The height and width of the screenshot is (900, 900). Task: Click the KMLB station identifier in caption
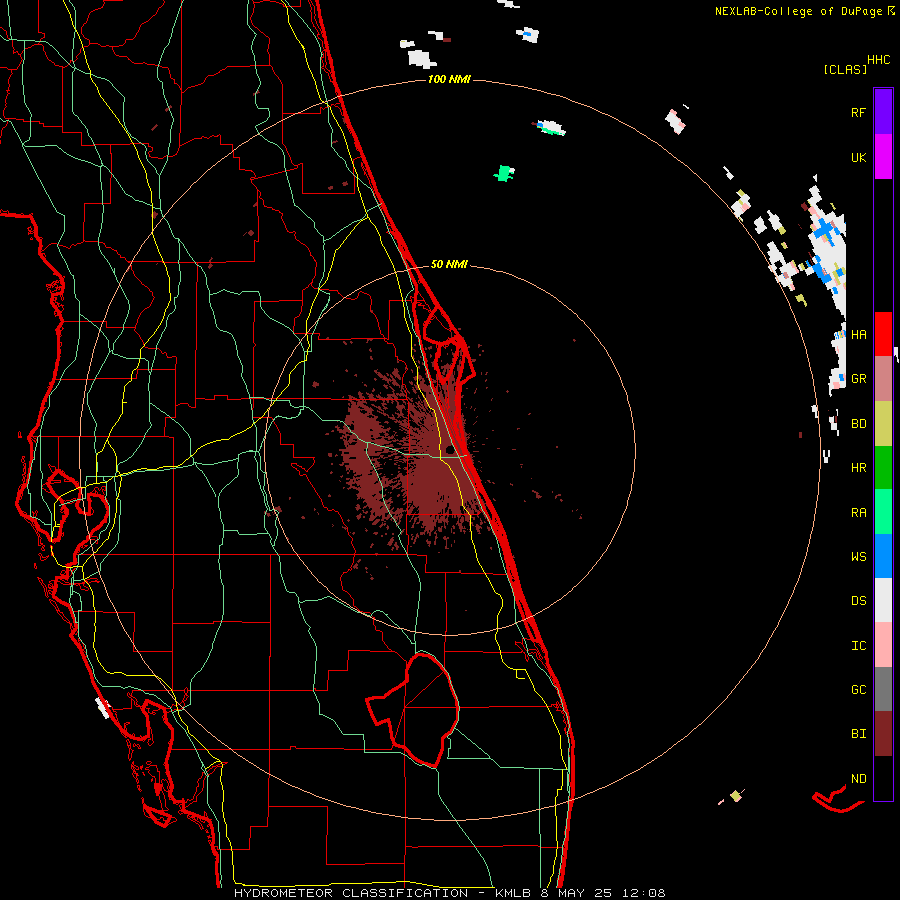513,893
